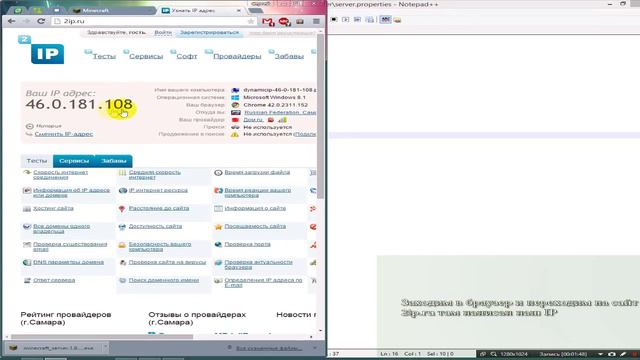Image resolution: width=640 pixels, height=360 pixels.
Task: Click the star icon beside 'Посещаемость сайта'
Action: tap(218, 227)
